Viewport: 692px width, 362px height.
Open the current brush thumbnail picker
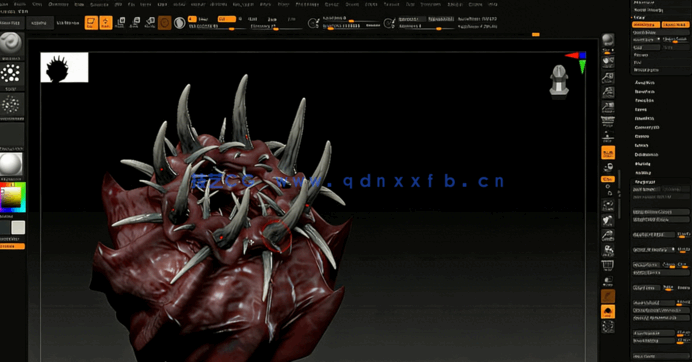12,44
